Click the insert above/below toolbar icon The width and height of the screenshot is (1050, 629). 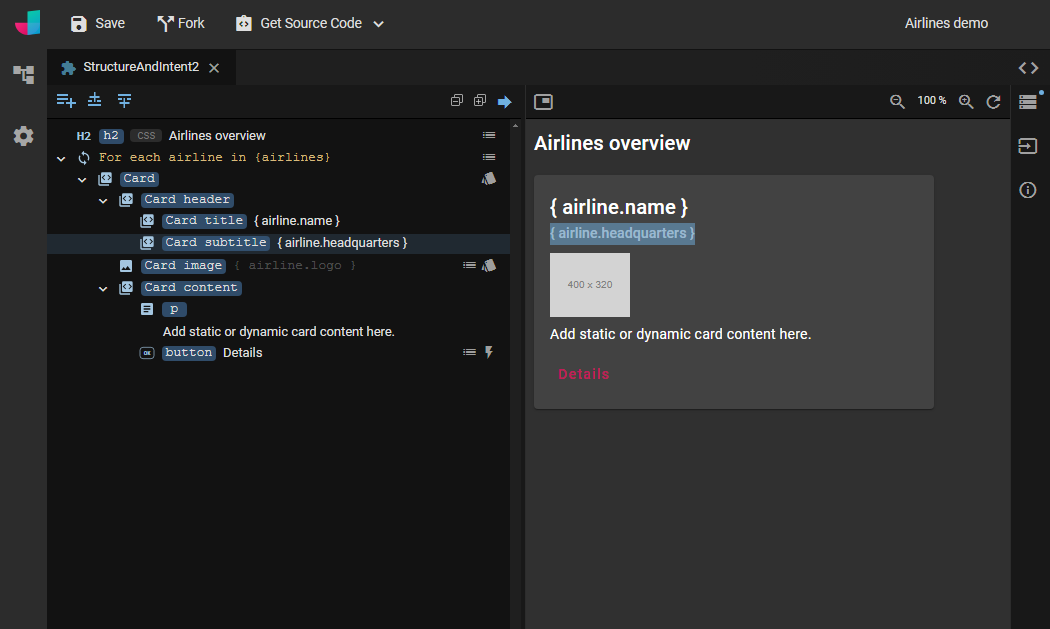[94, 100]
